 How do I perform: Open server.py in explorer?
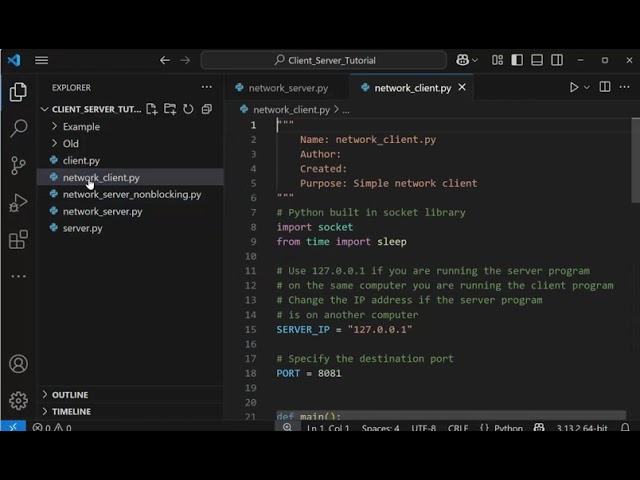(82, 228)
